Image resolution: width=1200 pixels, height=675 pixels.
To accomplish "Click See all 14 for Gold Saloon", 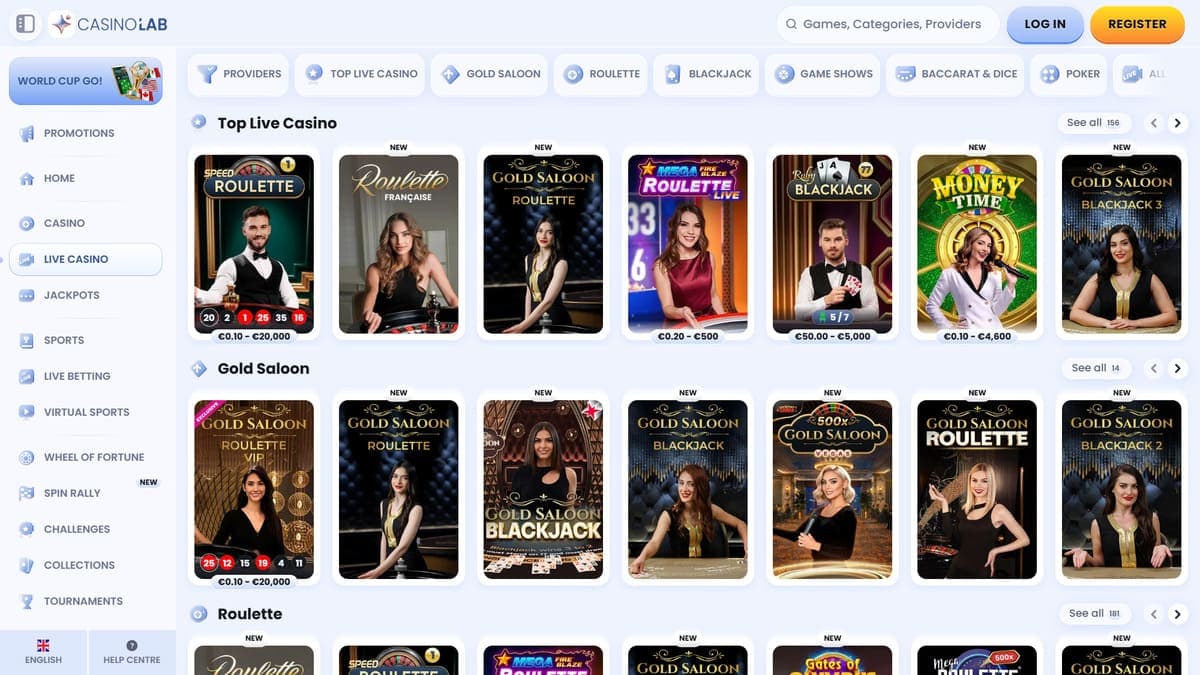I will 1096,368.
